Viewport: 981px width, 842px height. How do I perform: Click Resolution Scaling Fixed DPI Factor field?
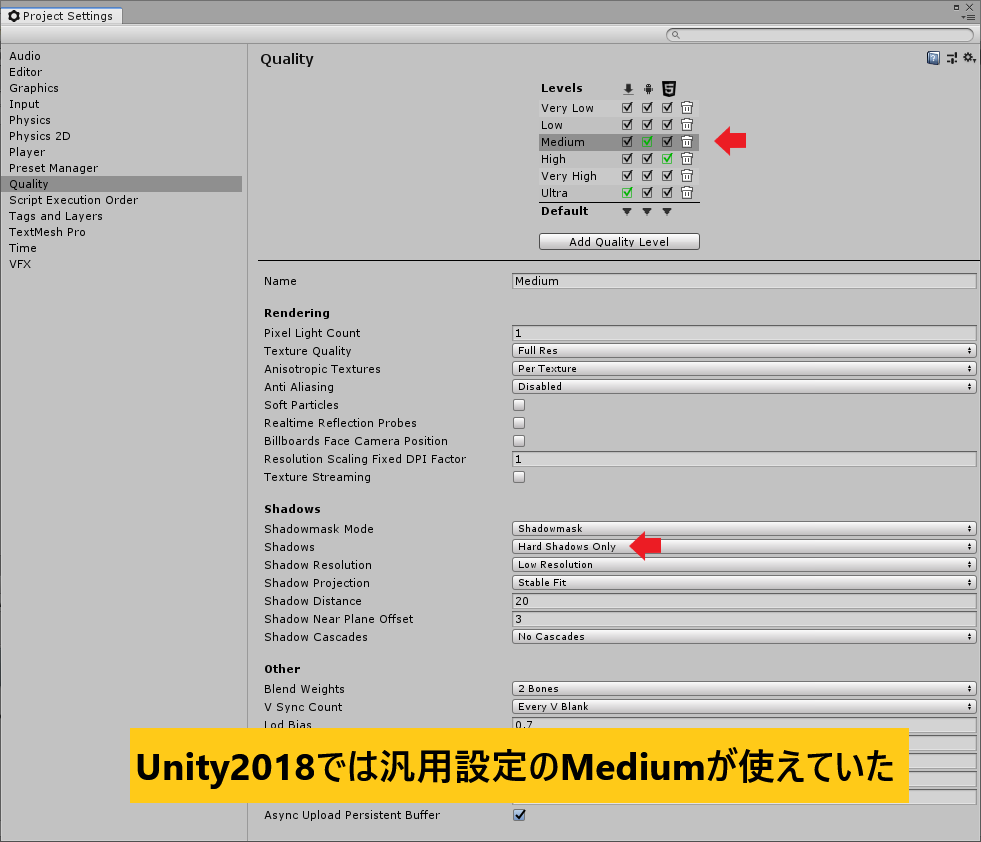tap(744, 459)
